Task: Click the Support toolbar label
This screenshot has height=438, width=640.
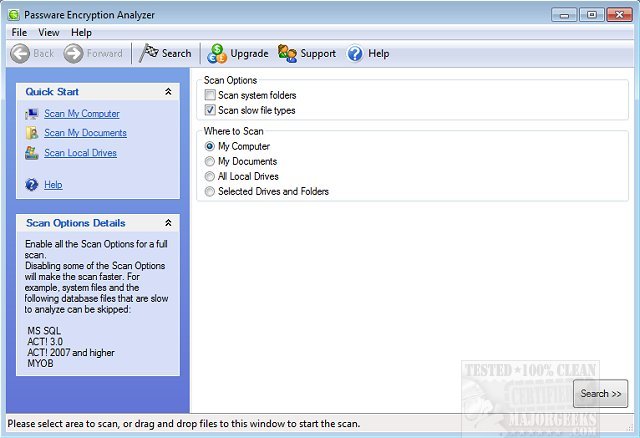Action: pos(318,53)
